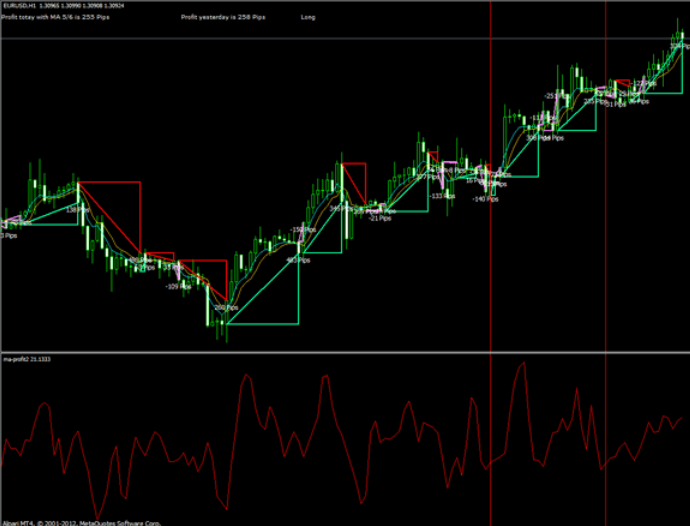Select "Profit today with MA 5/6 is 255 Pips" label
Image resolution: width=690 pixels, height=526 pixels.
55,18
